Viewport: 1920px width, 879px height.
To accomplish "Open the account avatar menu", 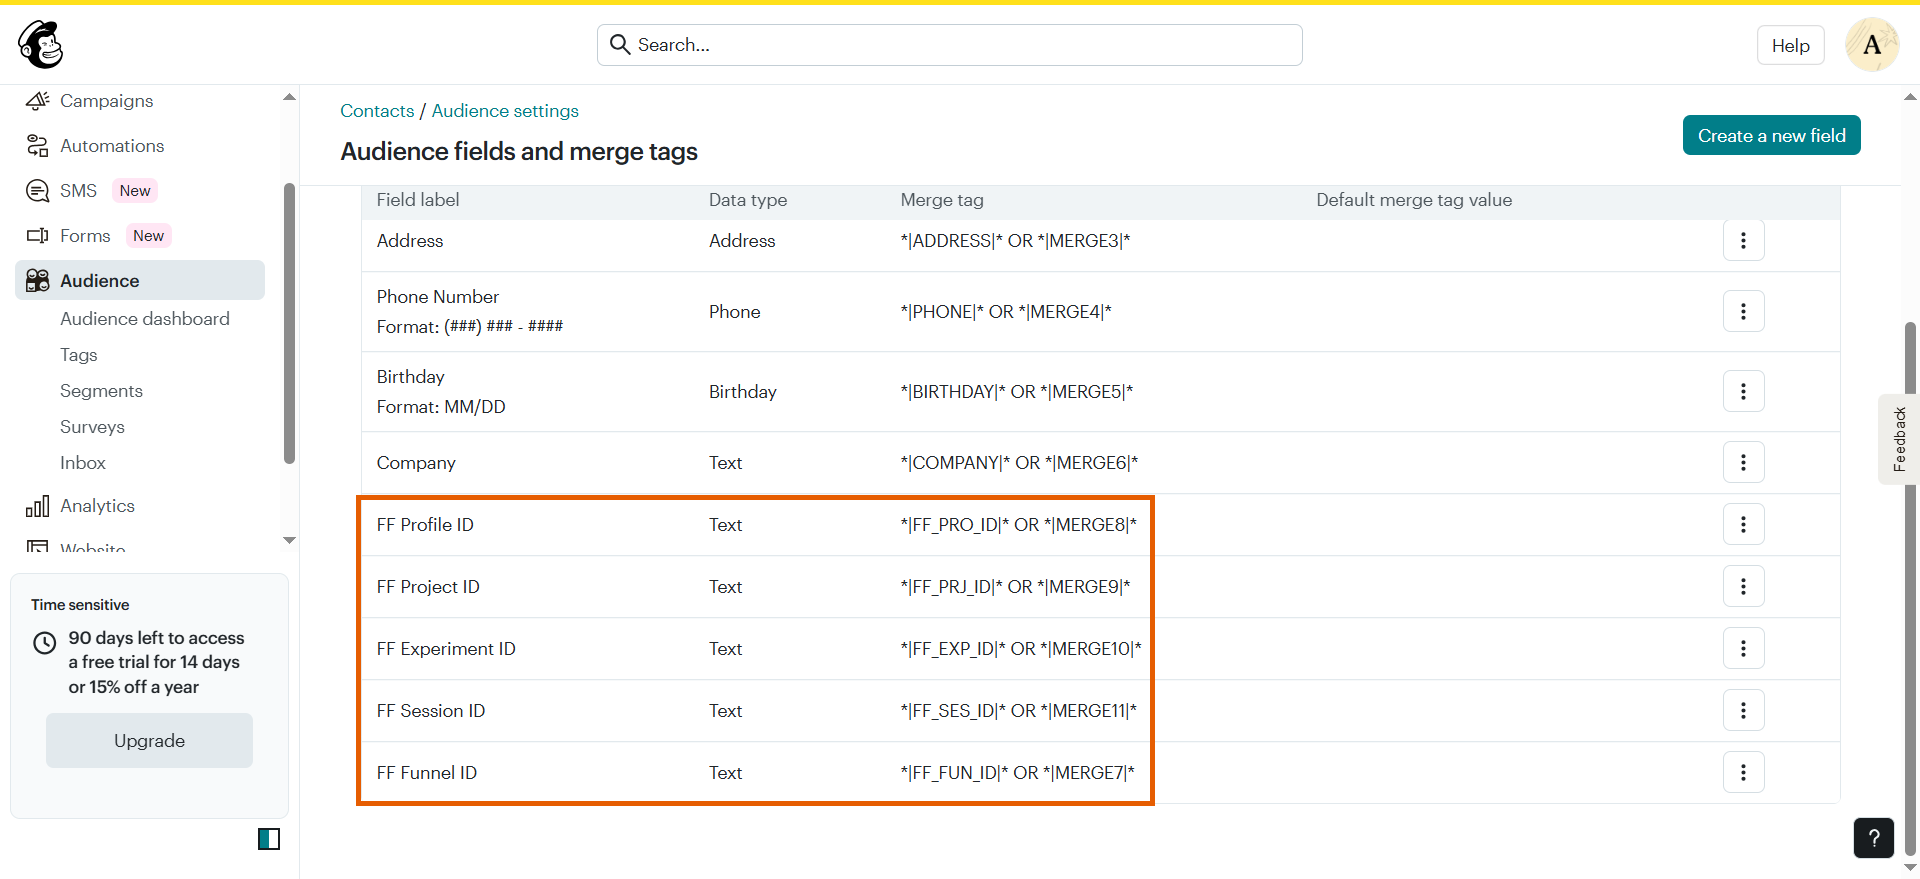I will (1872, 45).
